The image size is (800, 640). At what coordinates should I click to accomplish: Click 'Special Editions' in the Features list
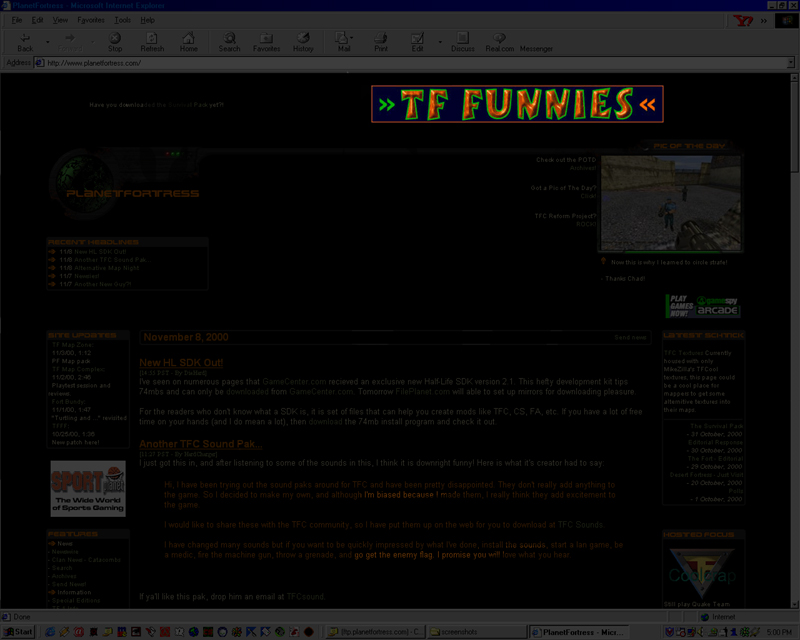point(76,601)
